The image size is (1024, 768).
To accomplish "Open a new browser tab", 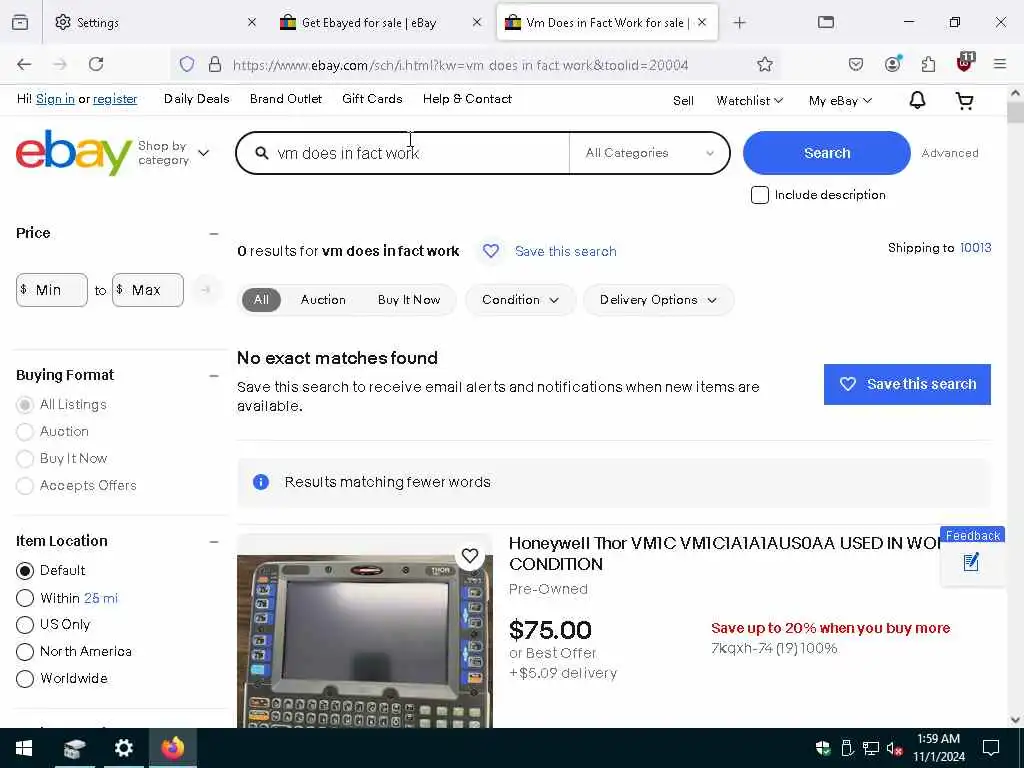I will [x=739, y=23].
